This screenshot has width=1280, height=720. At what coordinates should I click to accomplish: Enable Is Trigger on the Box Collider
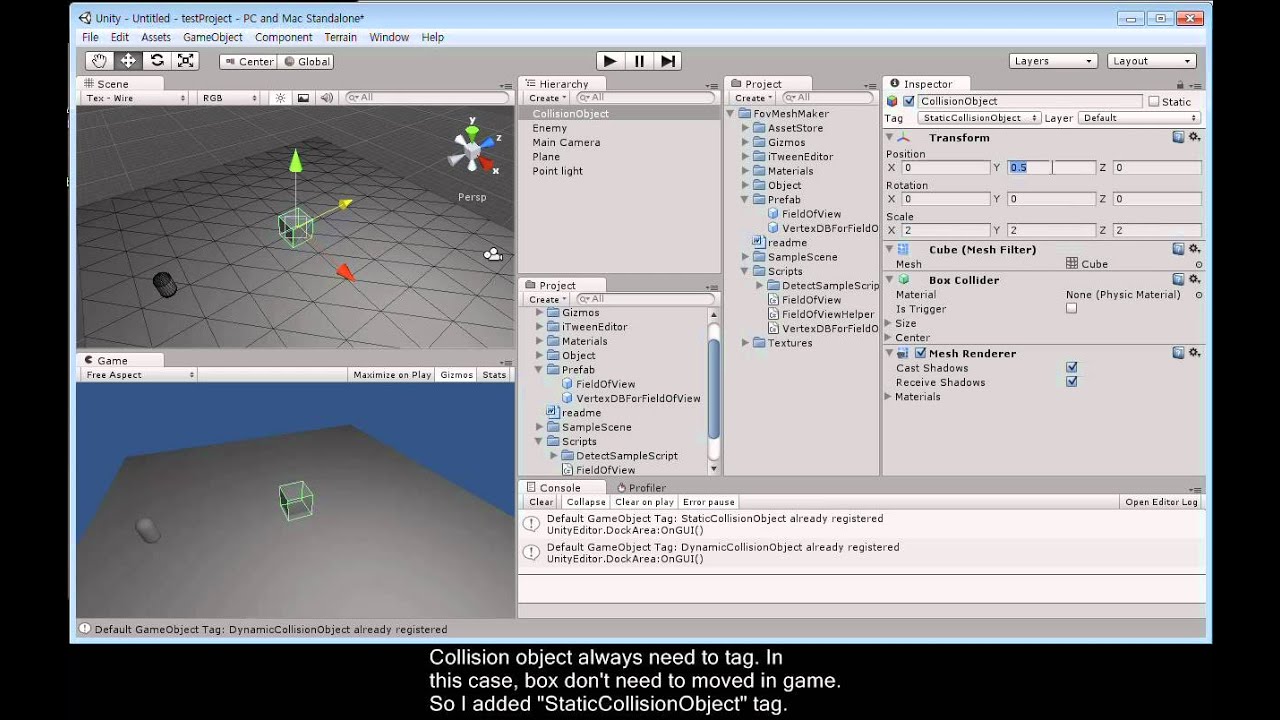1071,309
